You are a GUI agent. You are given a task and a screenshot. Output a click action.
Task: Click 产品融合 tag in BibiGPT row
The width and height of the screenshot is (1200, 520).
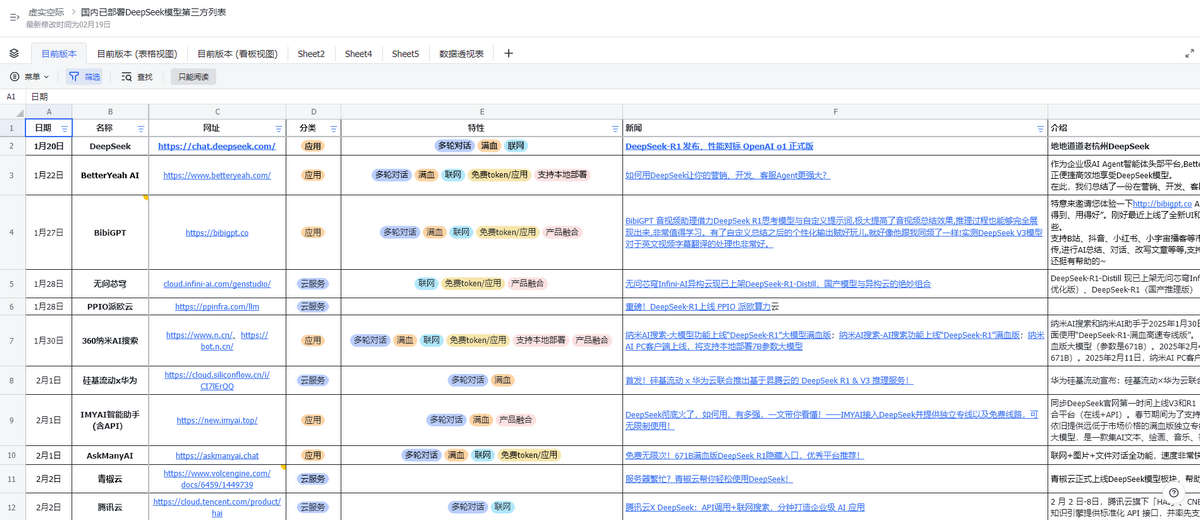tap(562, 232)
